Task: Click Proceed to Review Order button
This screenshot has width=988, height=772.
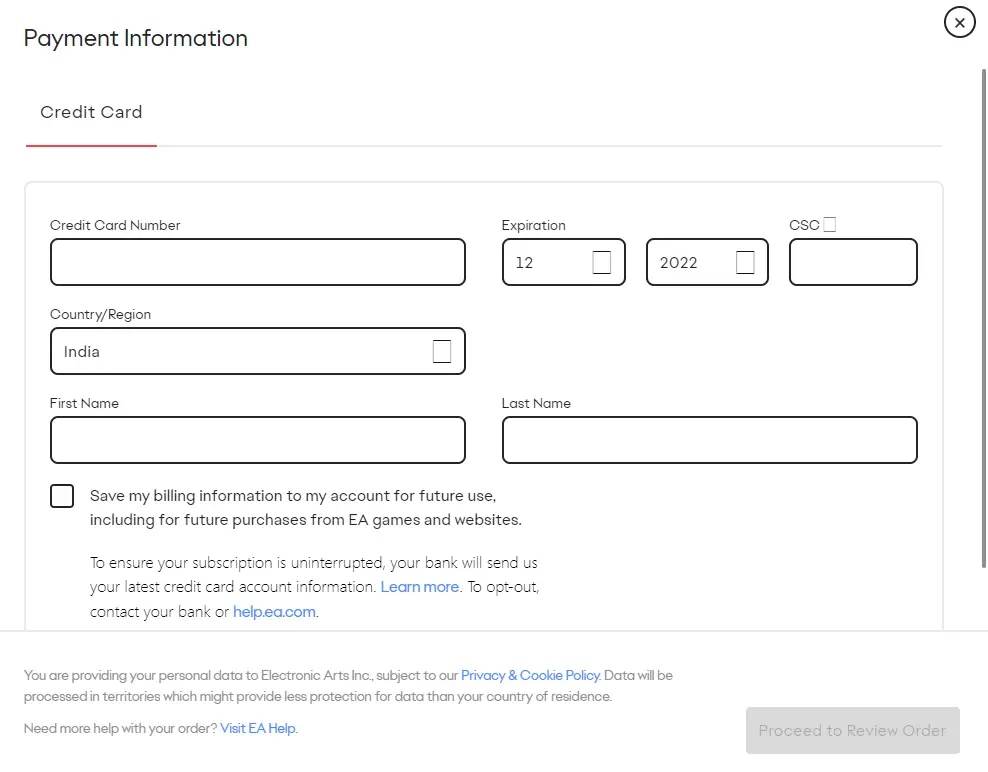Action: tap(853, 730)
